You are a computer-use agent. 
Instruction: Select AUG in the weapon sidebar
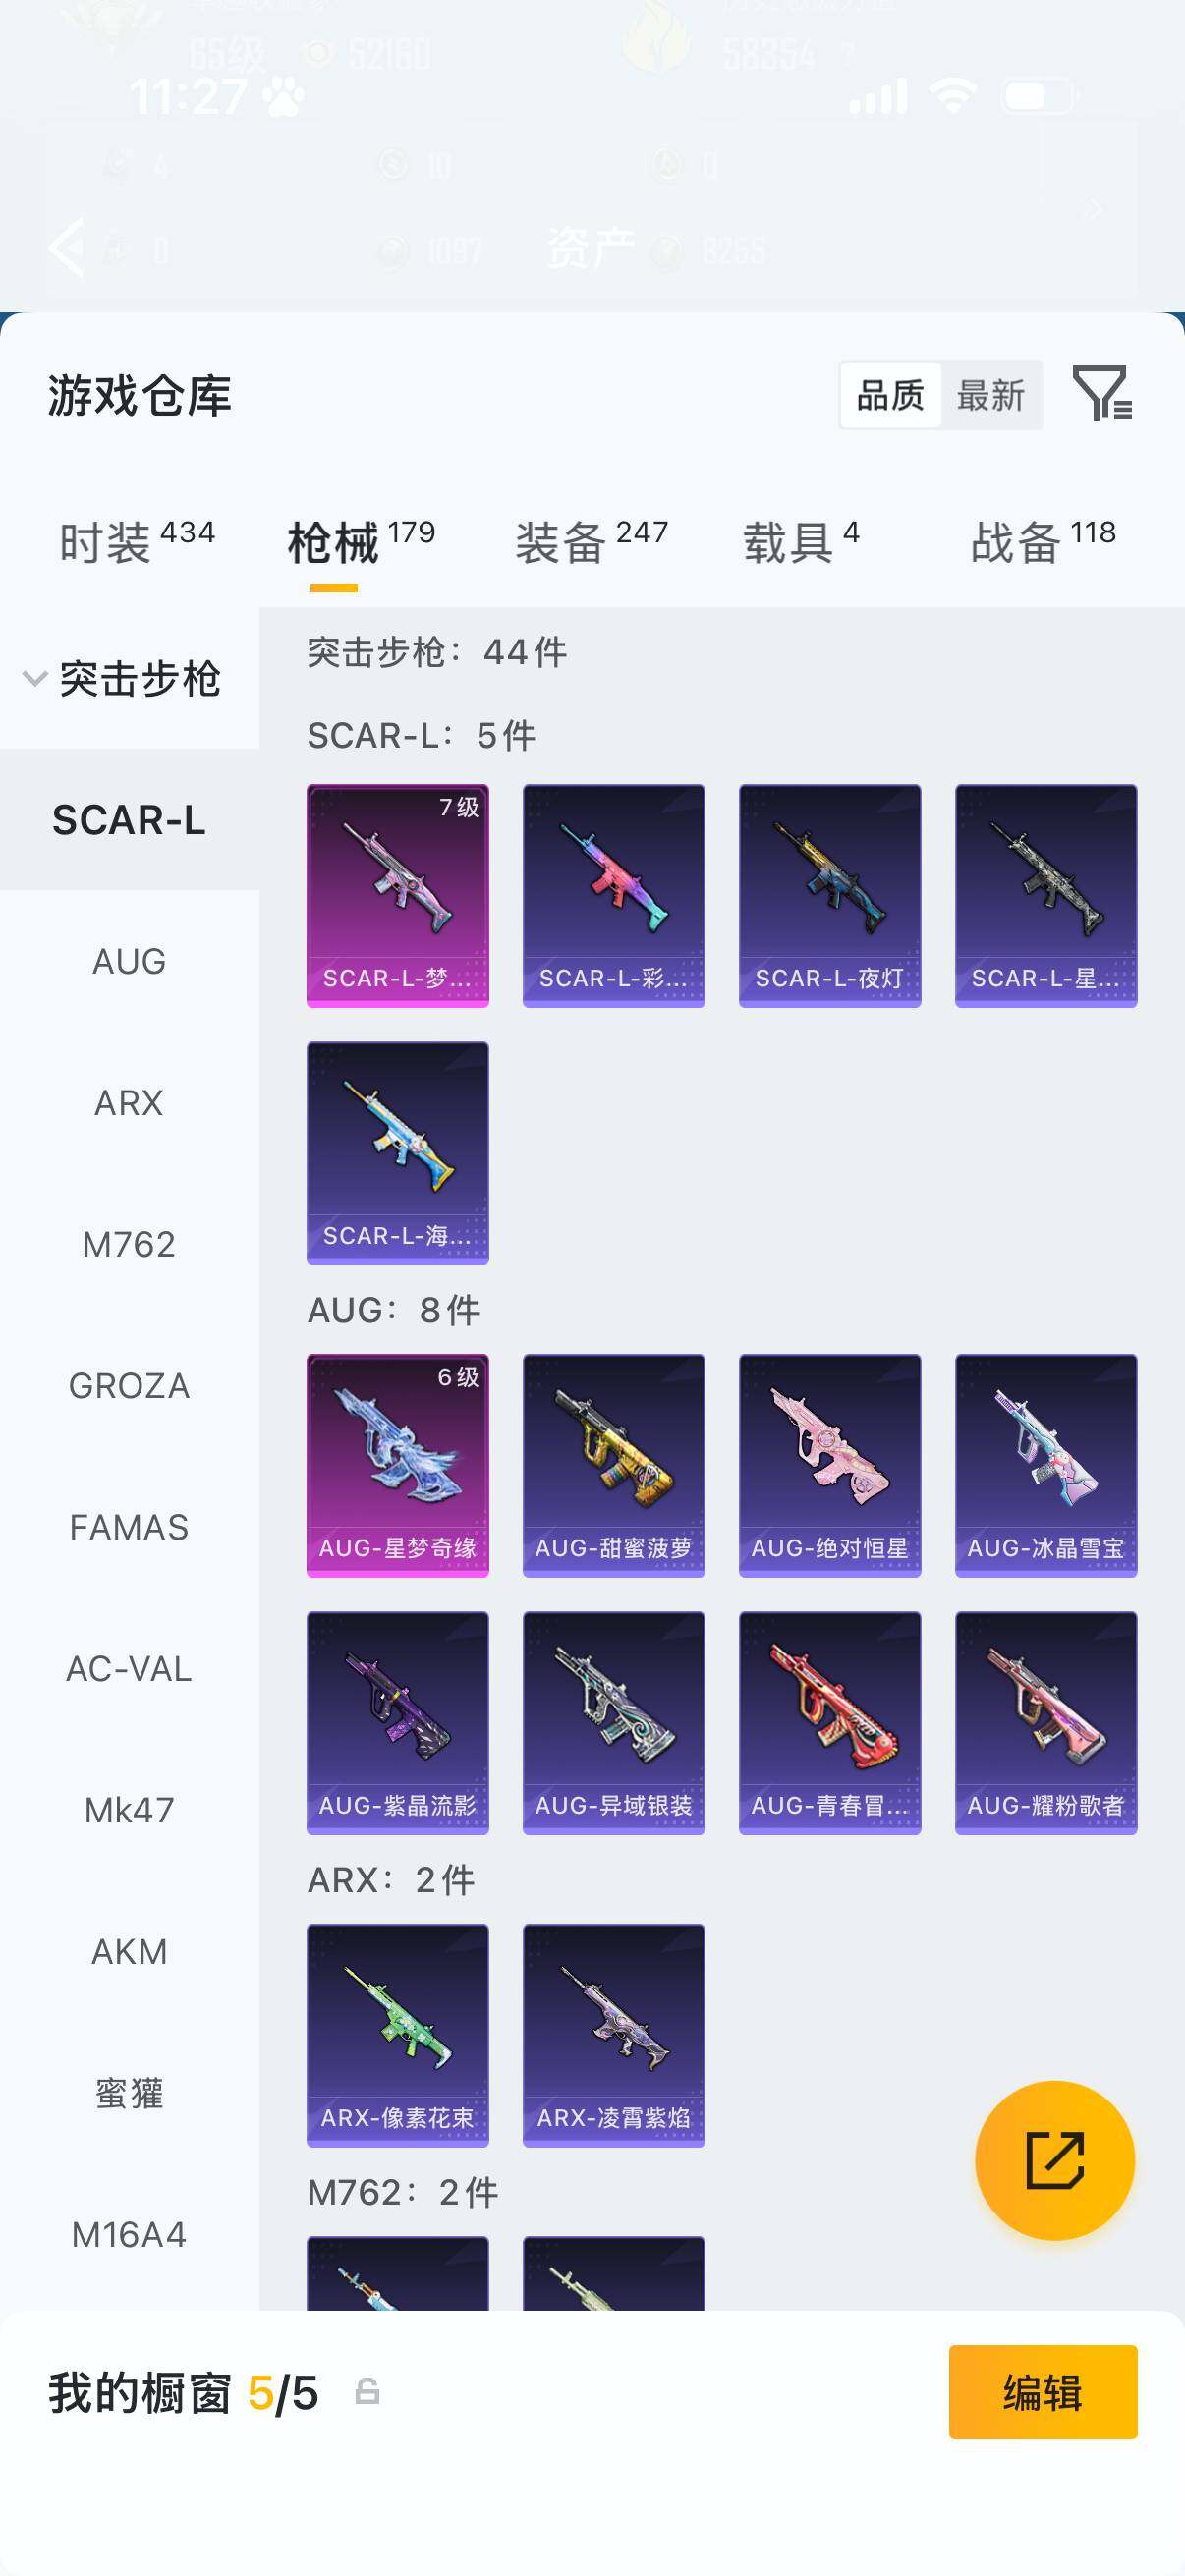(x=129, y=961)
